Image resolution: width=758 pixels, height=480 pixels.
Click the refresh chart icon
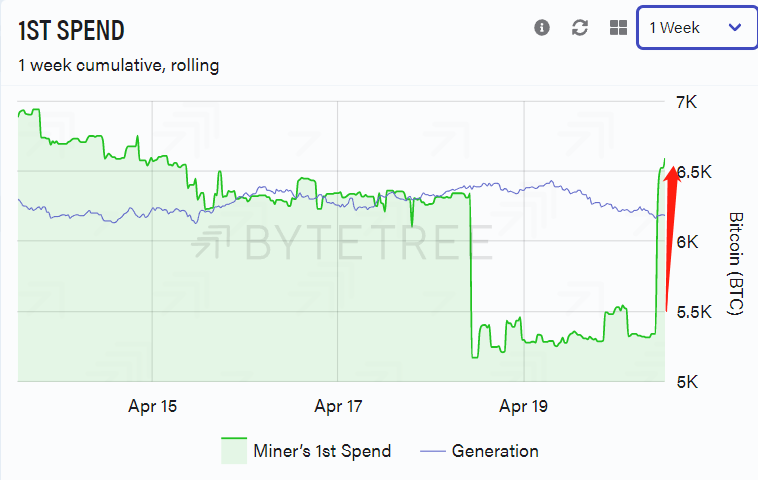[x=580, y=28]
